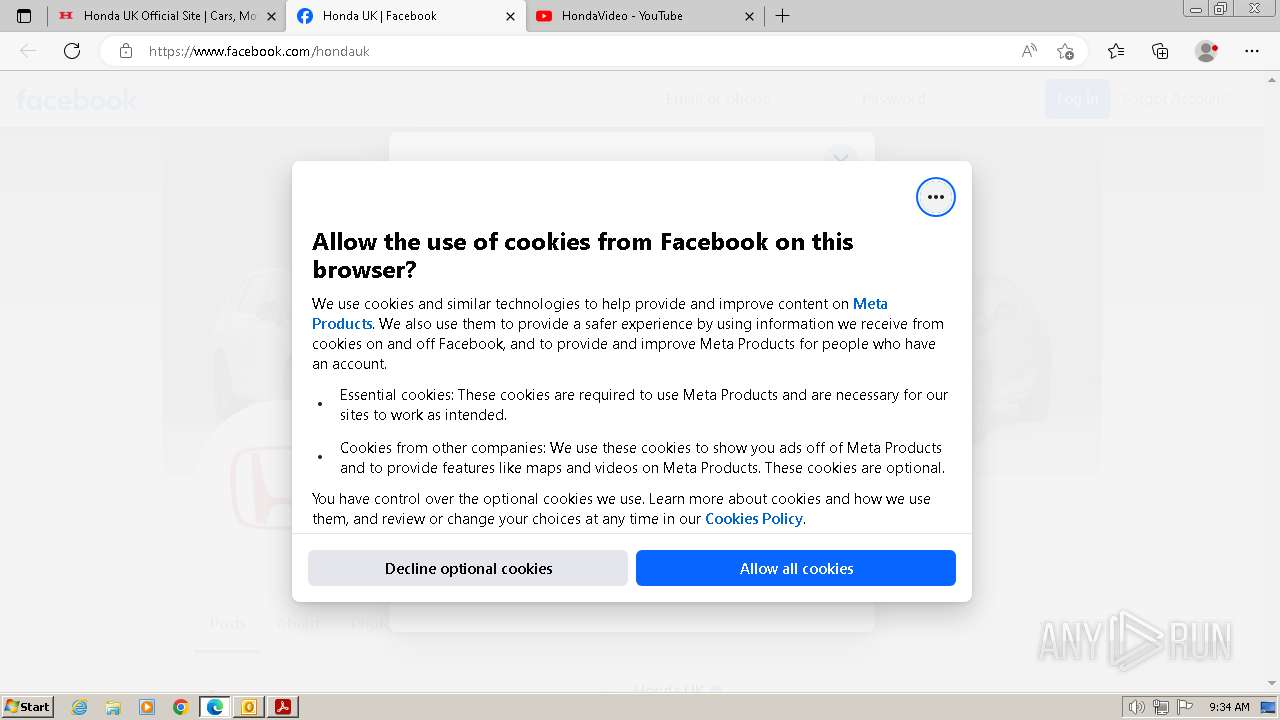
Task: Click the add to favorites star icon
Action: [1065, 51]
